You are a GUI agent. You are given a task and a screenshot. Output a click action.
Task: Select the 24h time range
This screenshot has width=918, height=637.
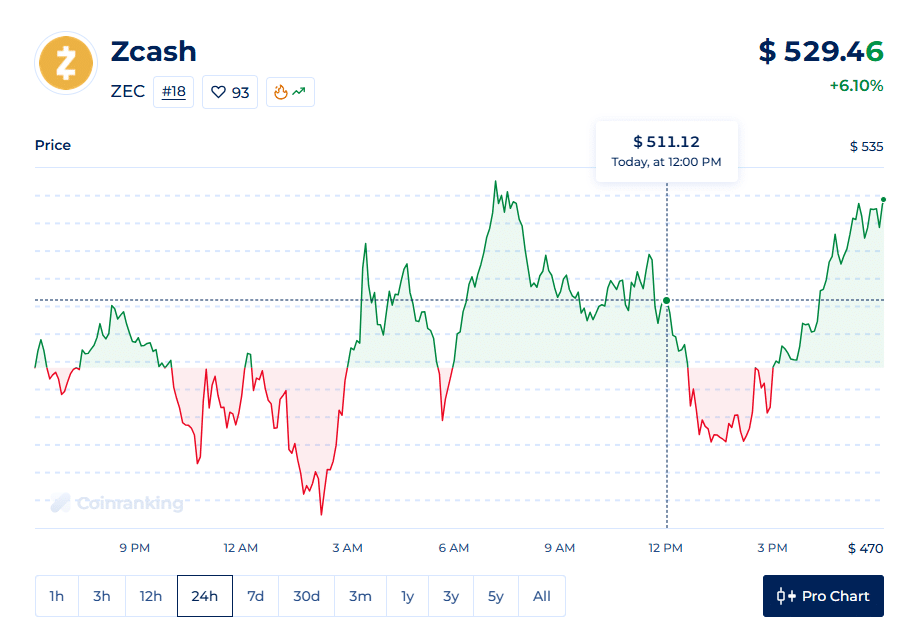pos(204,596)
